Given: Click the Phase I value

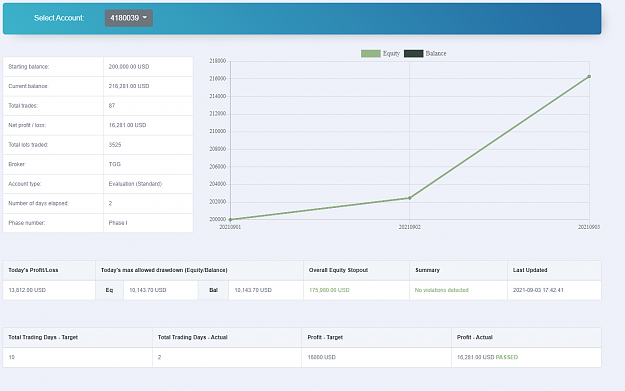Looking at the screenshot, I should (118, 223).
